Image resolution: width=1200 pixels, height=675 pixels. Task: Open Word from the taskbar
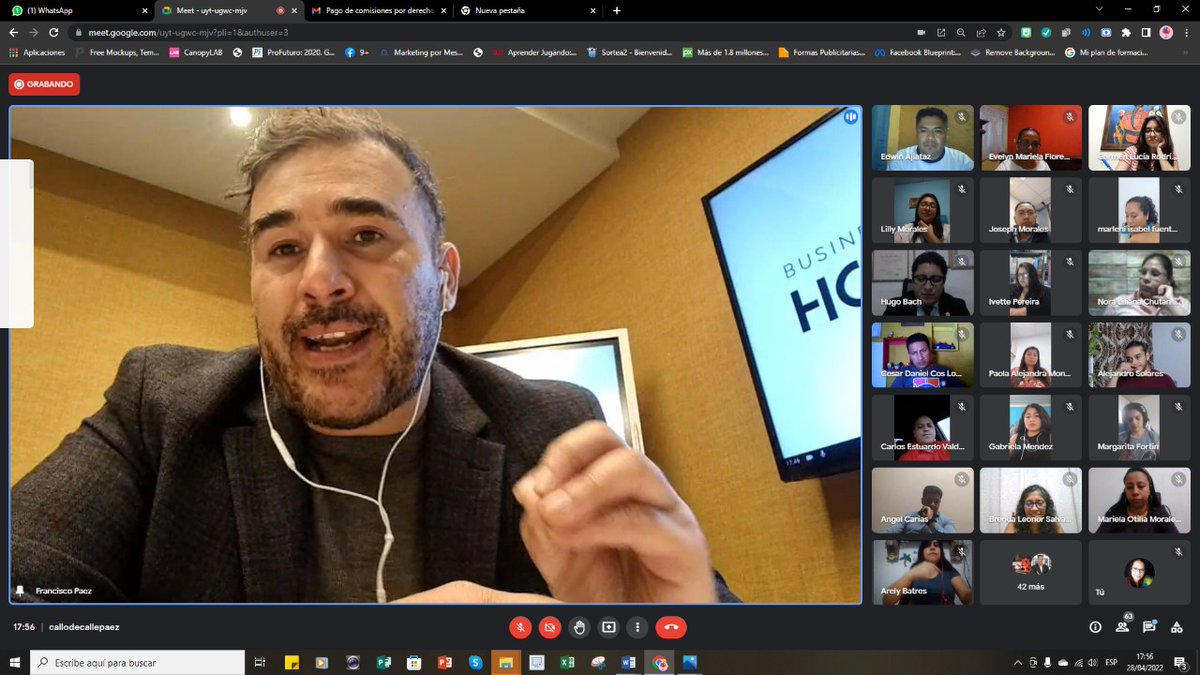click(x=628, y=662)
